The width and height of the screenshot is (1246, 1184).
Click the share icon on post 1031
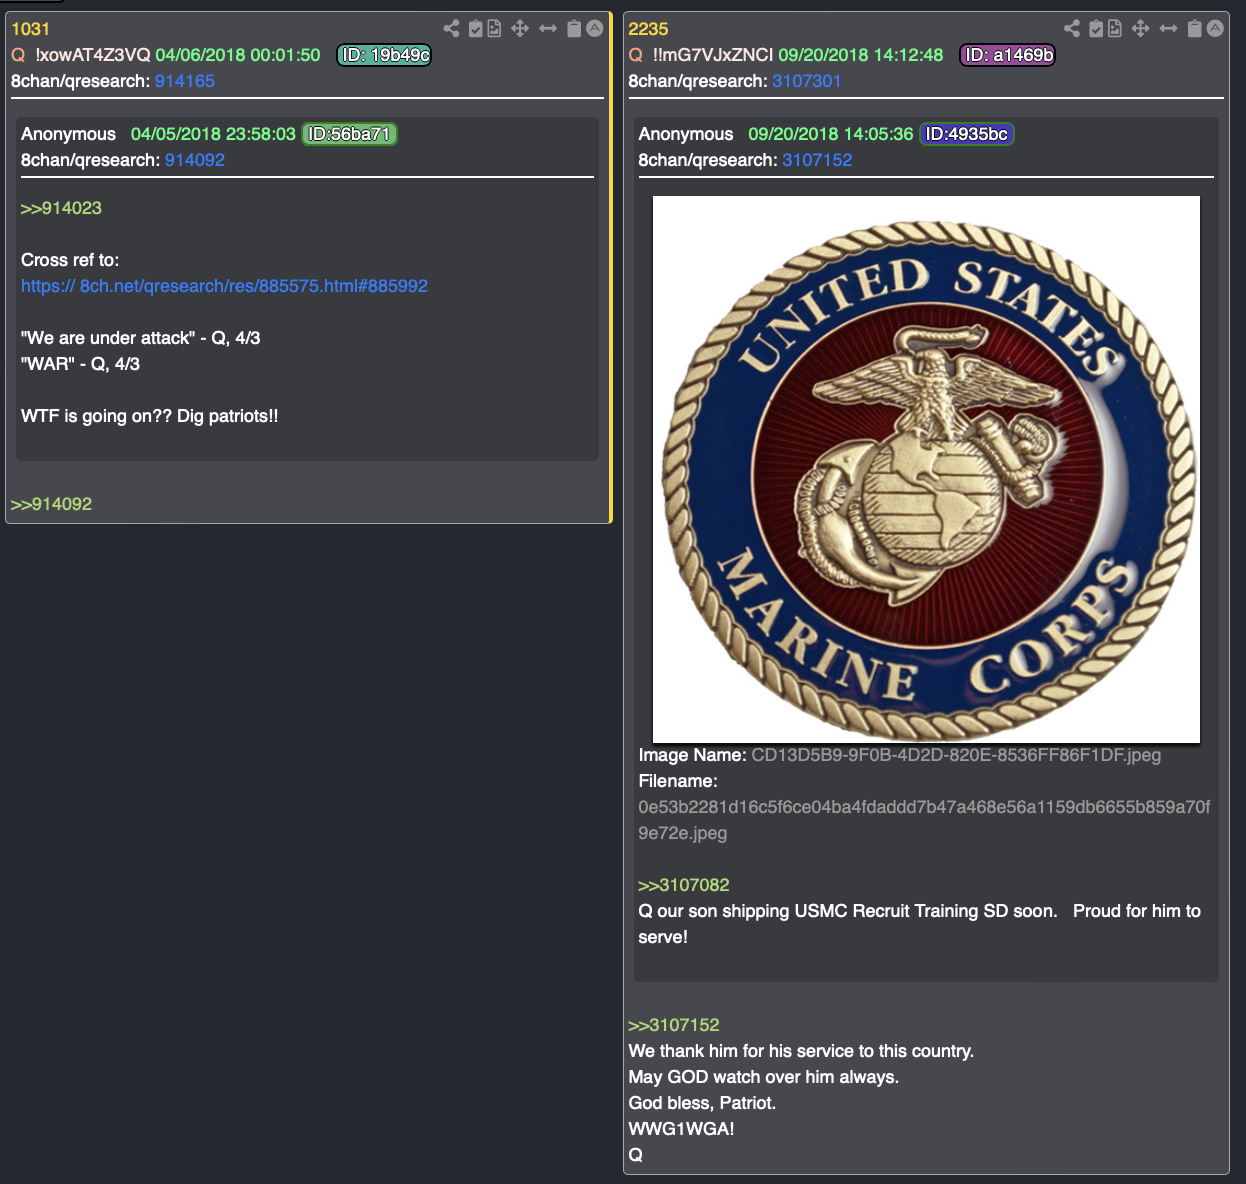[452, 28]
